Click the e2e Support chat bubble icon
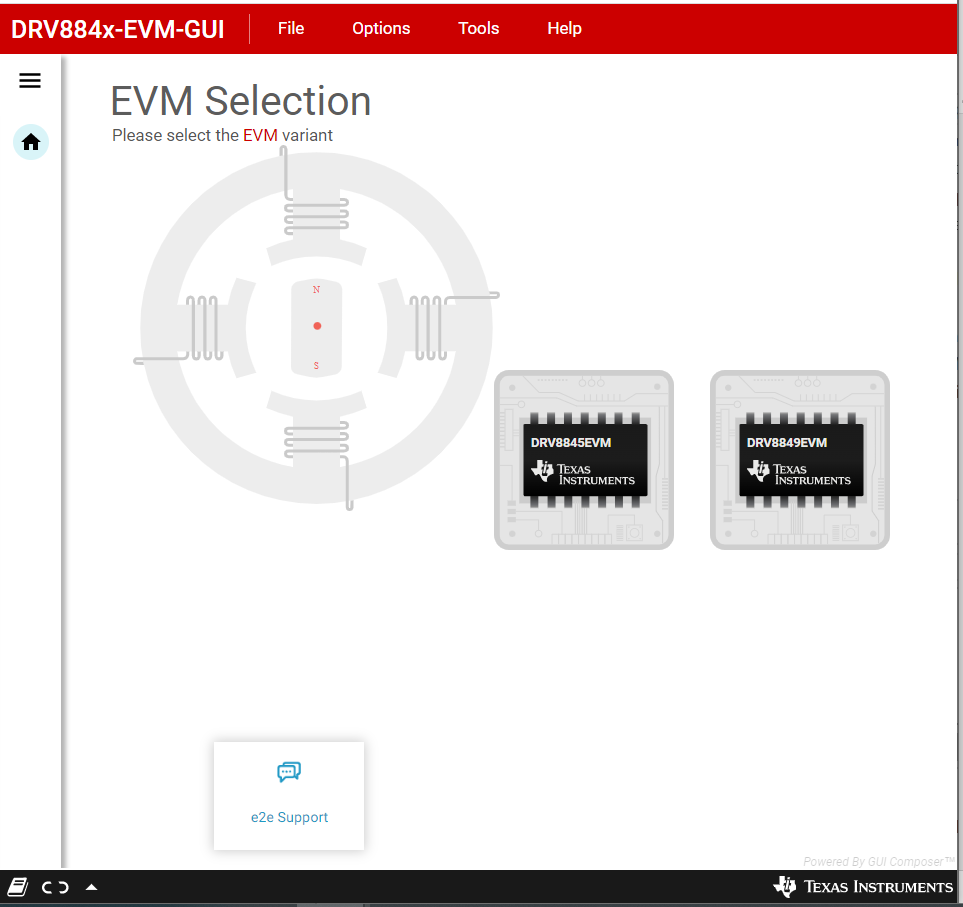The height and width of the screenshot is (907, 963). point(289,771)
